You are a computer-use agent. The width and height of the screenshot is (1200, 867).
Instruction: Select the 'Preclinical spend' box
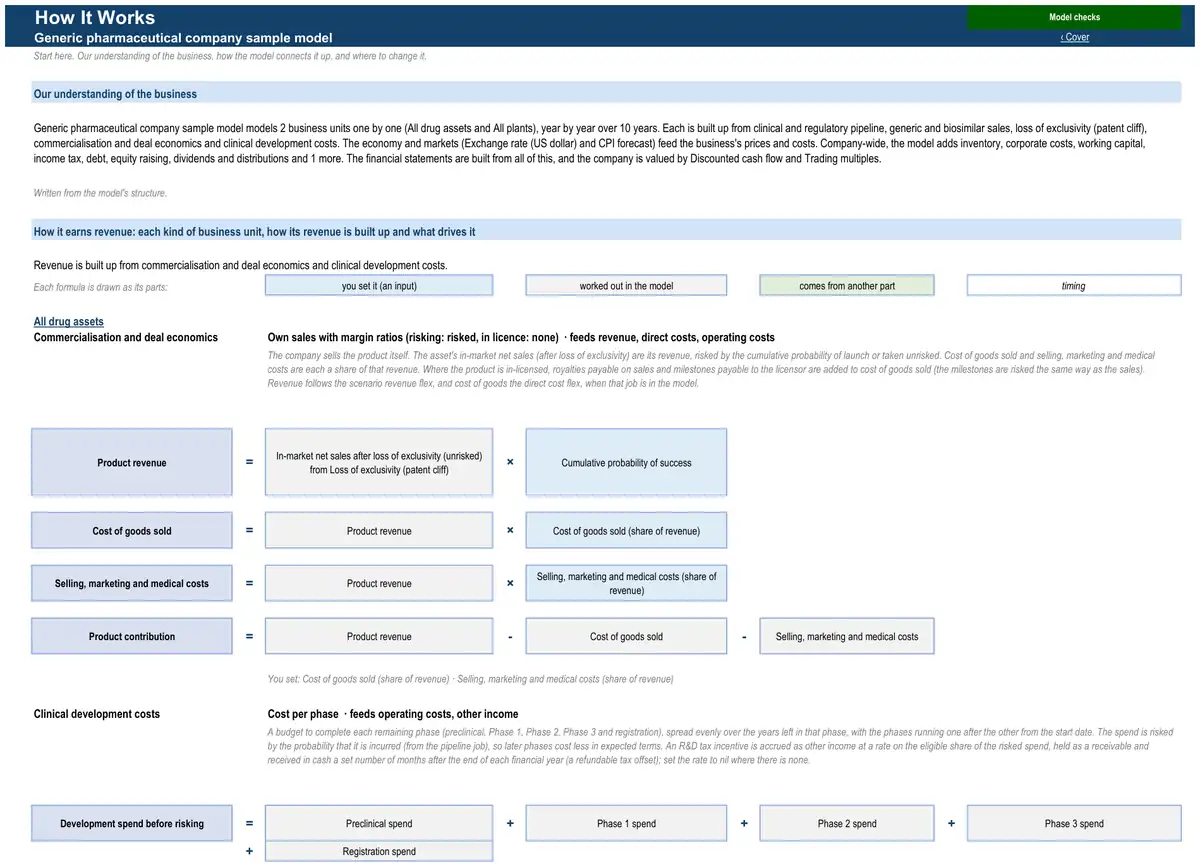click(379, 824)
